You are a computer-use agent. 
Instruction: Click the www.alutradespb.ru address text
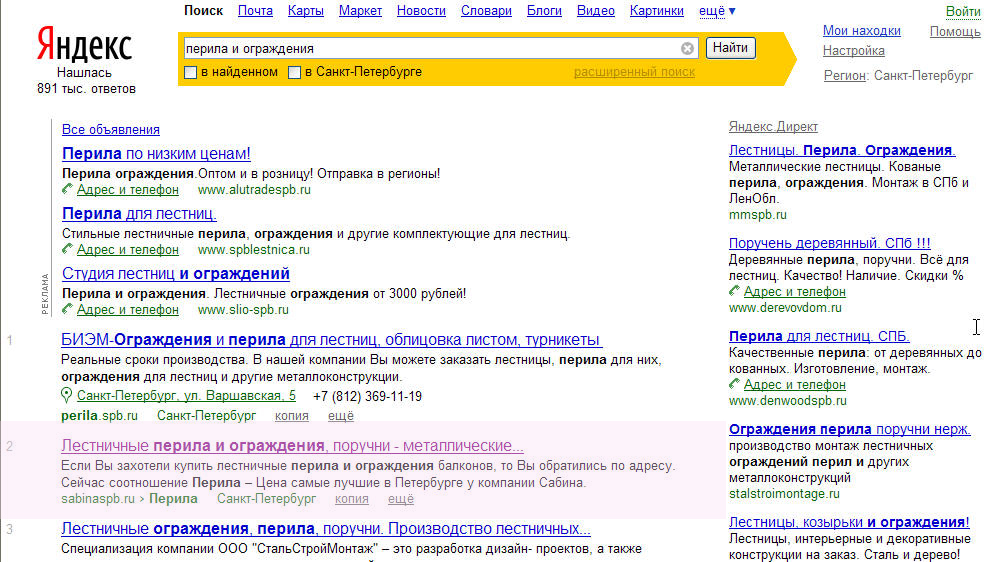click(254, 189)
